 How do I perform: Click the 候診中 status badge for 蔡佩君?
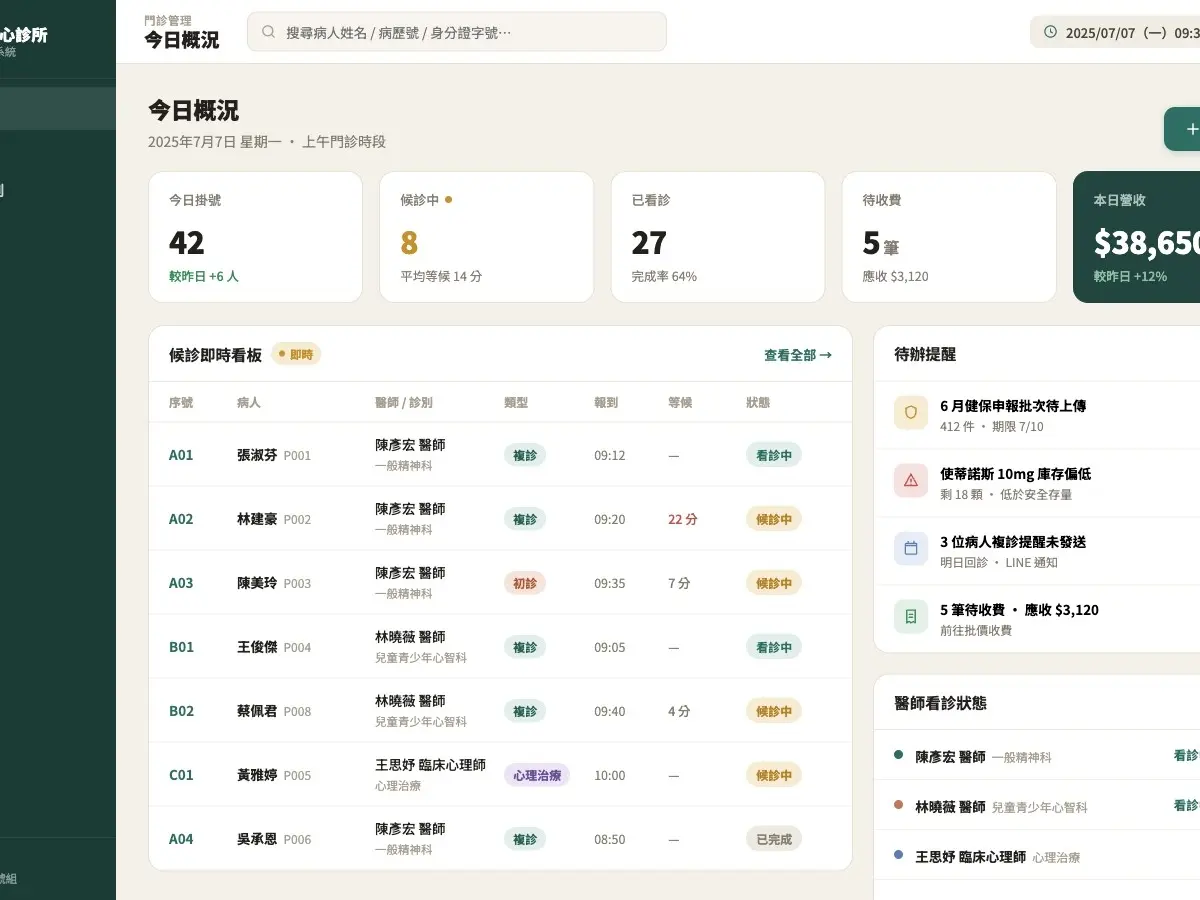[774, 711]
